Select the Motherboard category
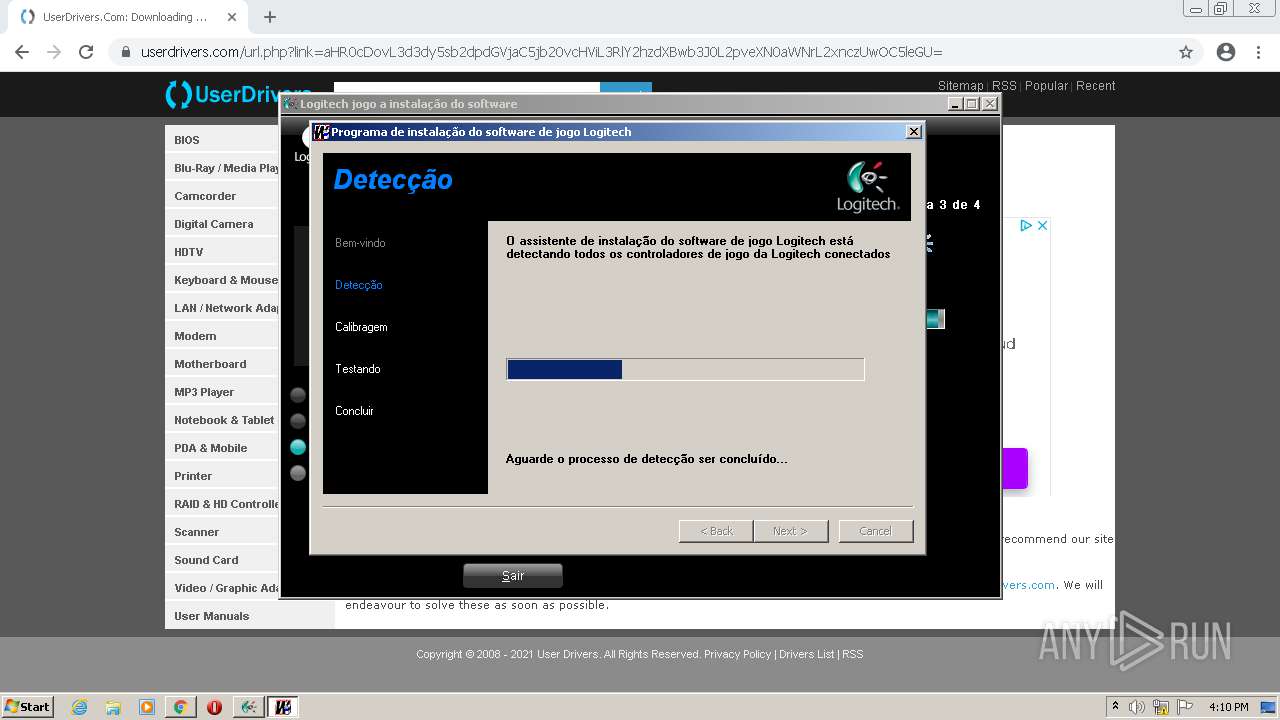 210,364
